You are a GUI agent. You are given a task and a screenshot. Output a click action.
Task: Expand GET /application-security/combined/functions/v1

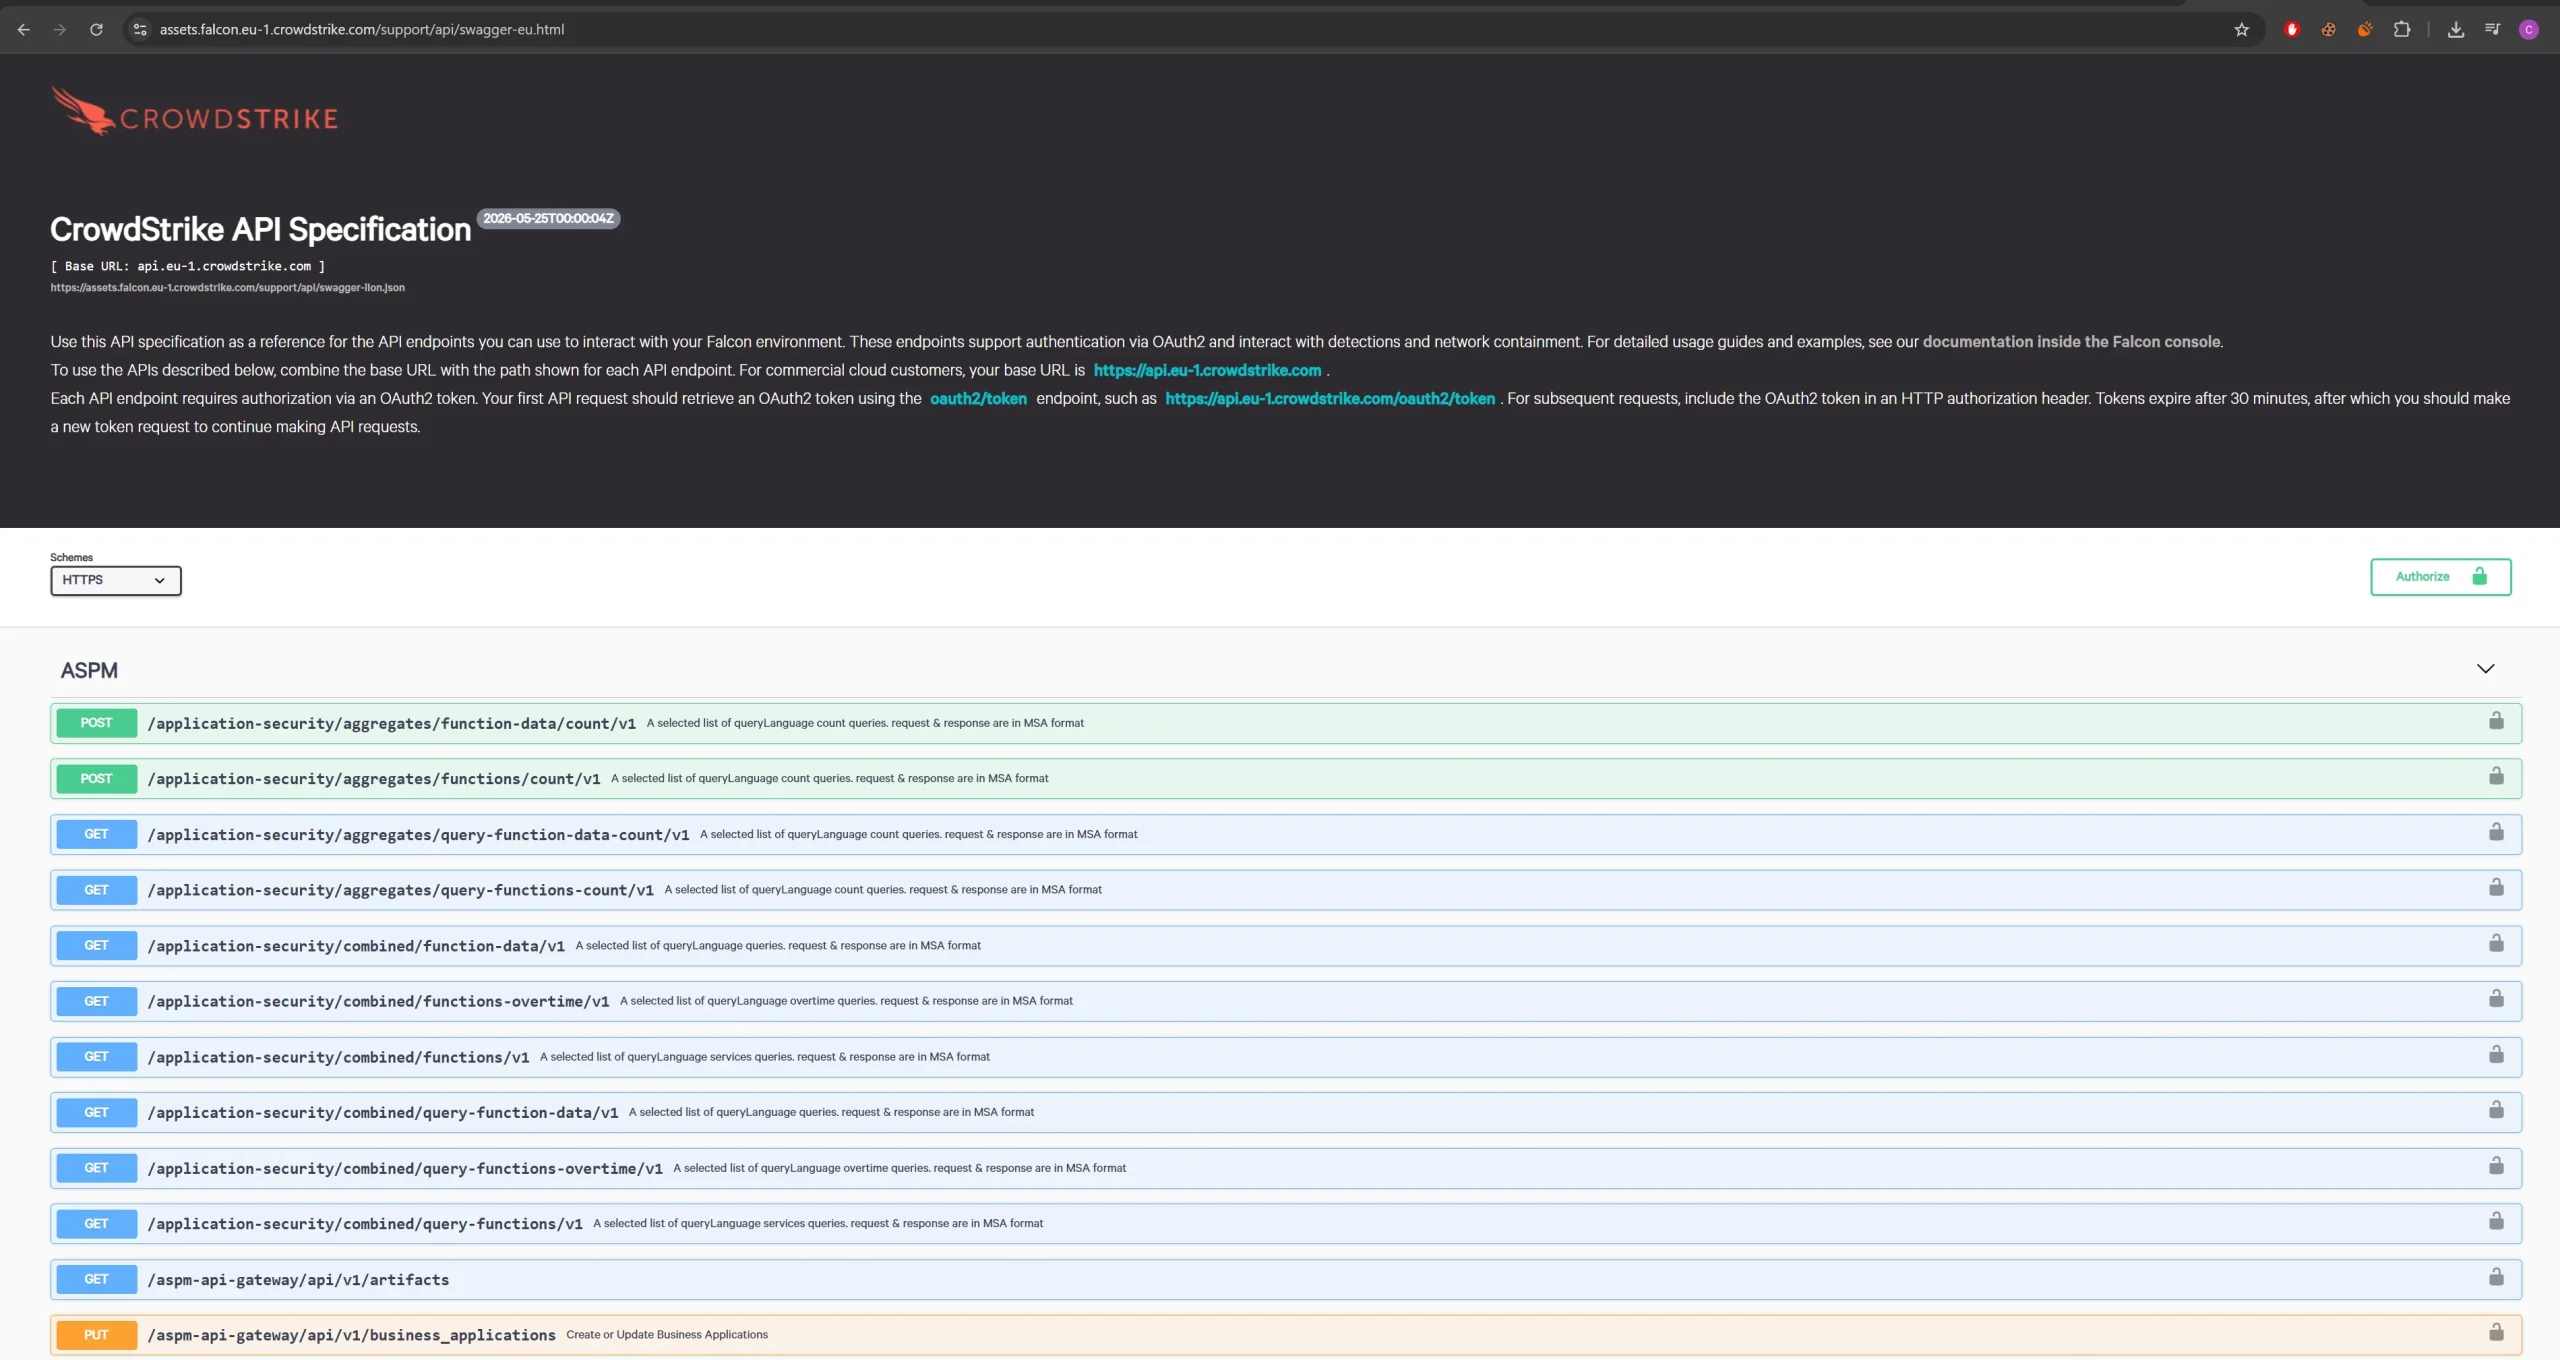pyautogui.click(x=1286, y=1057)
